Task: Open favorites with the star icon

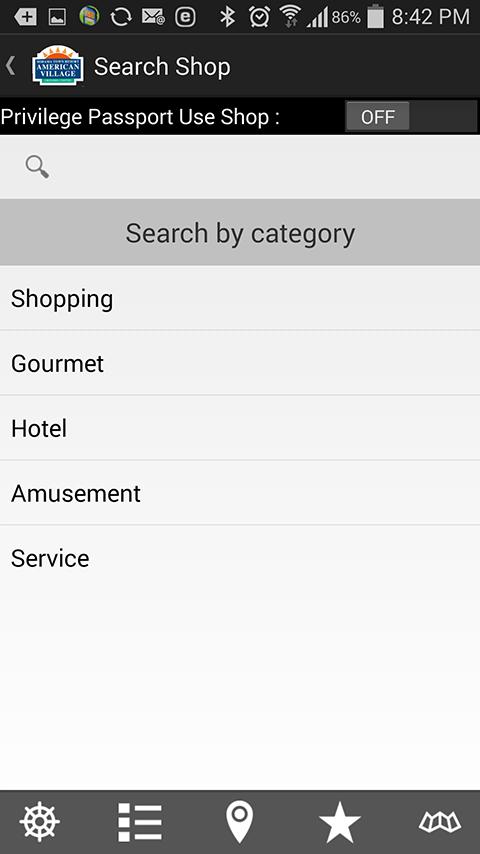Action: click(x=339, y=822)
